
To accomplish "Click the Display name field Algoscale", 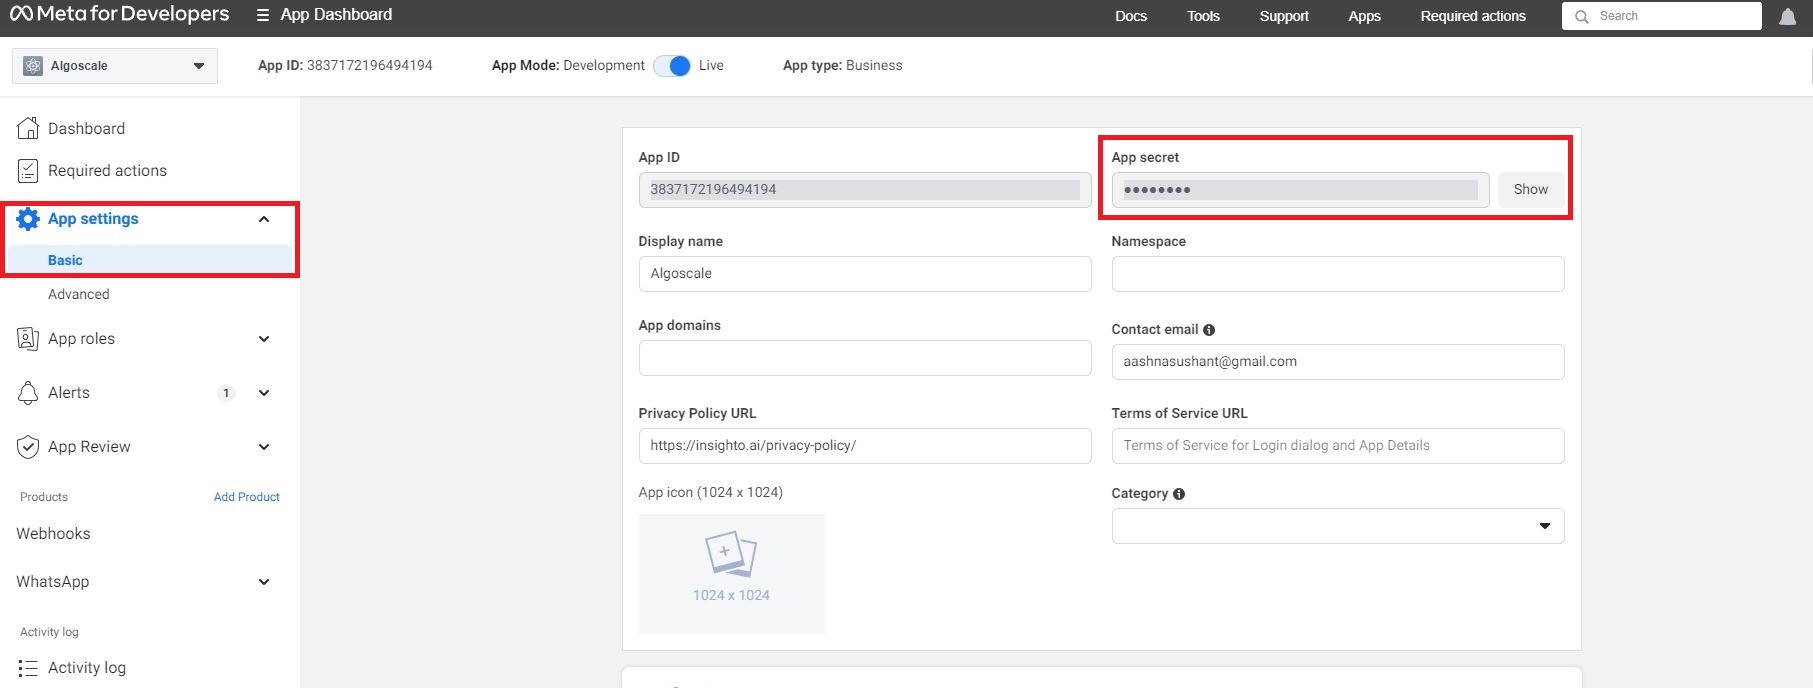I will [x=865, y=274].
